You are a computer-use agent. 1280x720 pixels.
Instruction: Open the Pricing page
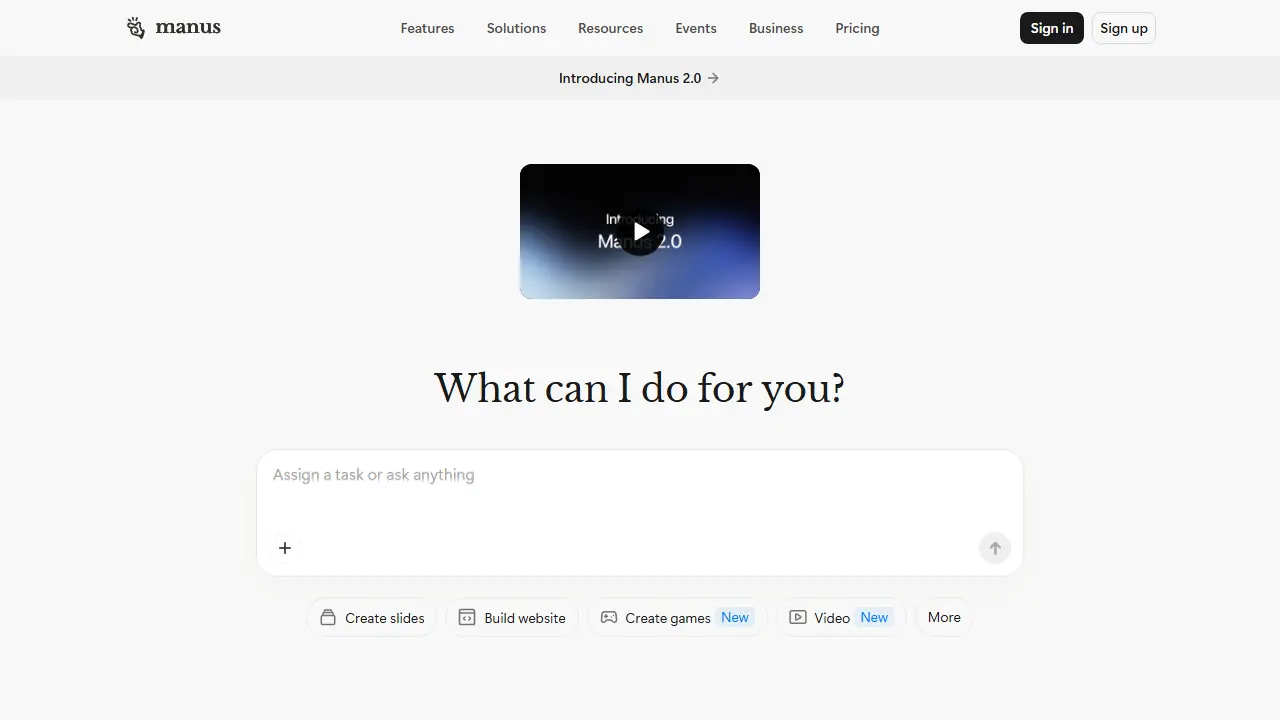coord(857,28)
